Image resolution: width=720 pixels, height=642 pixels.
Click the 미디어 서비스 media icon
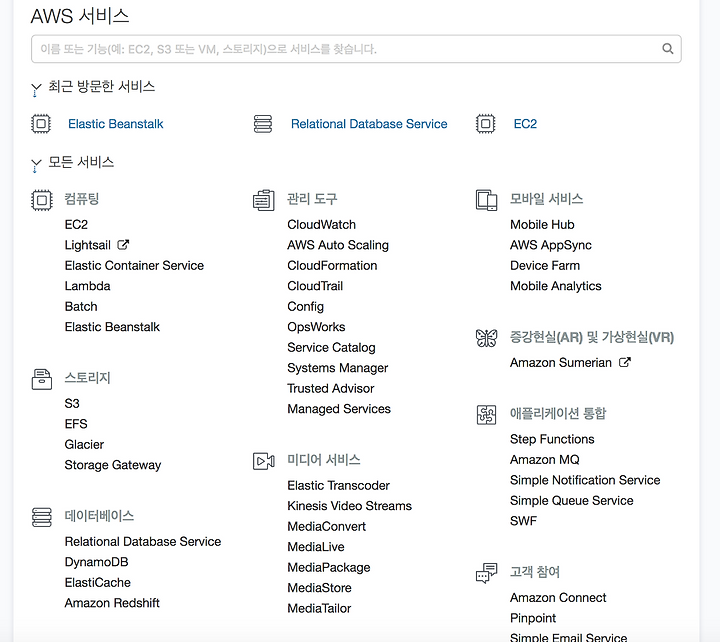264,461
